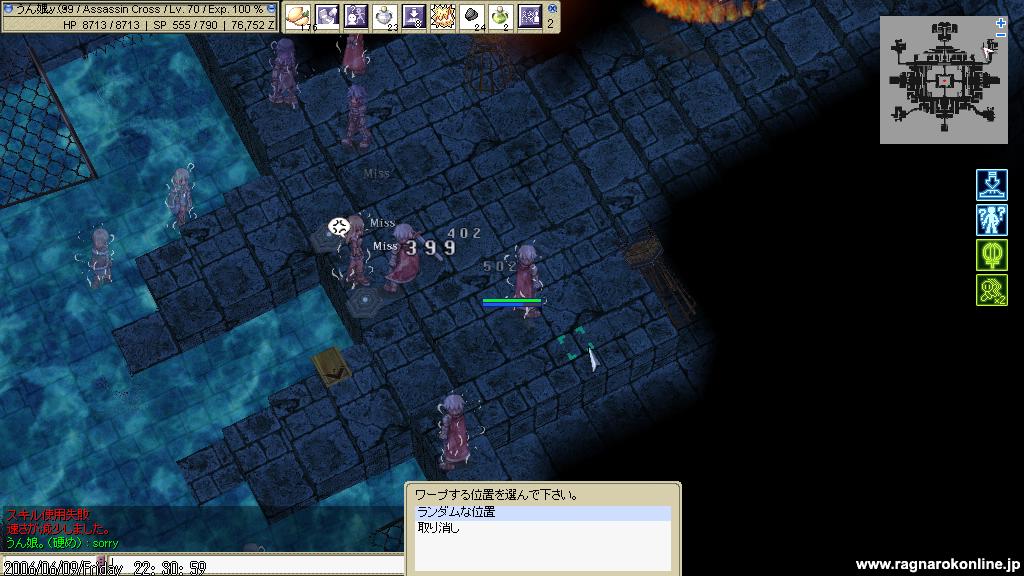Click the 399 damage number
The width and height of the screenshot is (1024, 576).
pos(431,248)
